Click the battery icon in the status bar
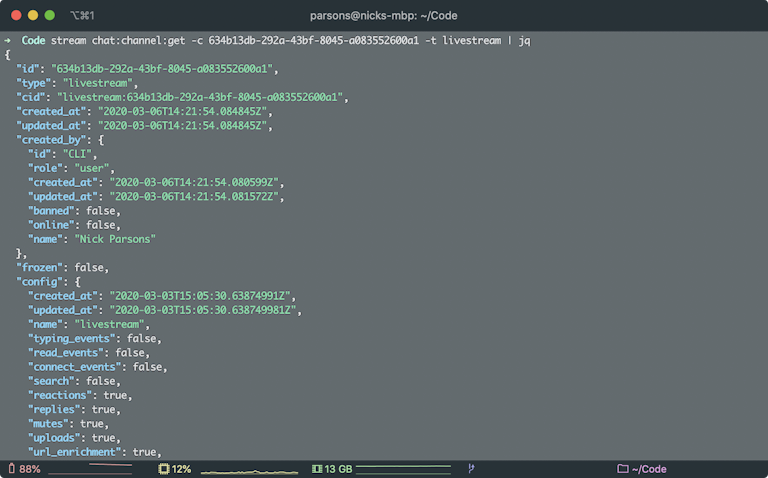The width and height of the screenshot is (768, 478). pos(12,469)
